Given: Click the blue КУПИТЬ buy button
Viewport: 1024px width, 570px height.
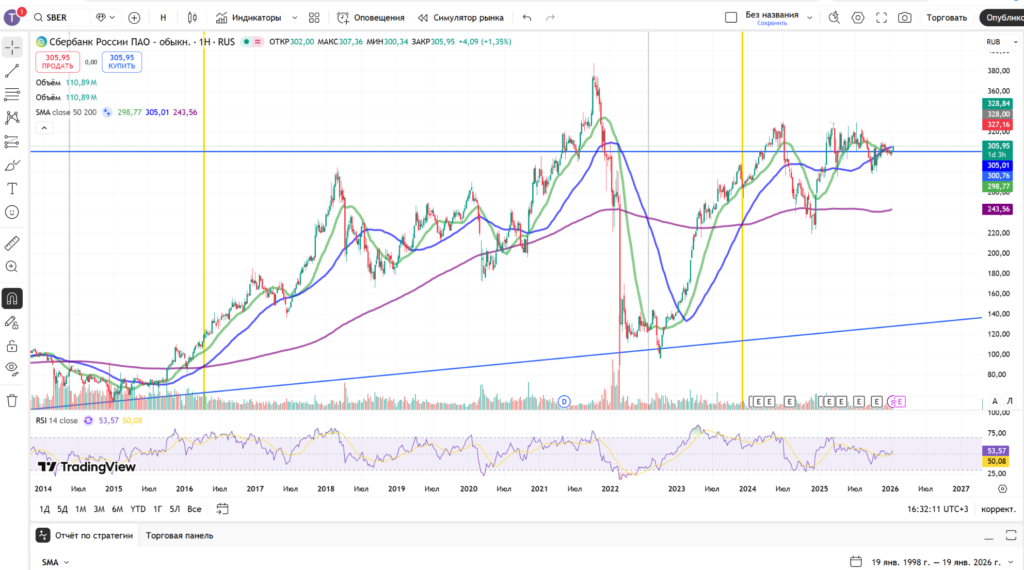Looking at the screenshot, I should pos(121,62).
